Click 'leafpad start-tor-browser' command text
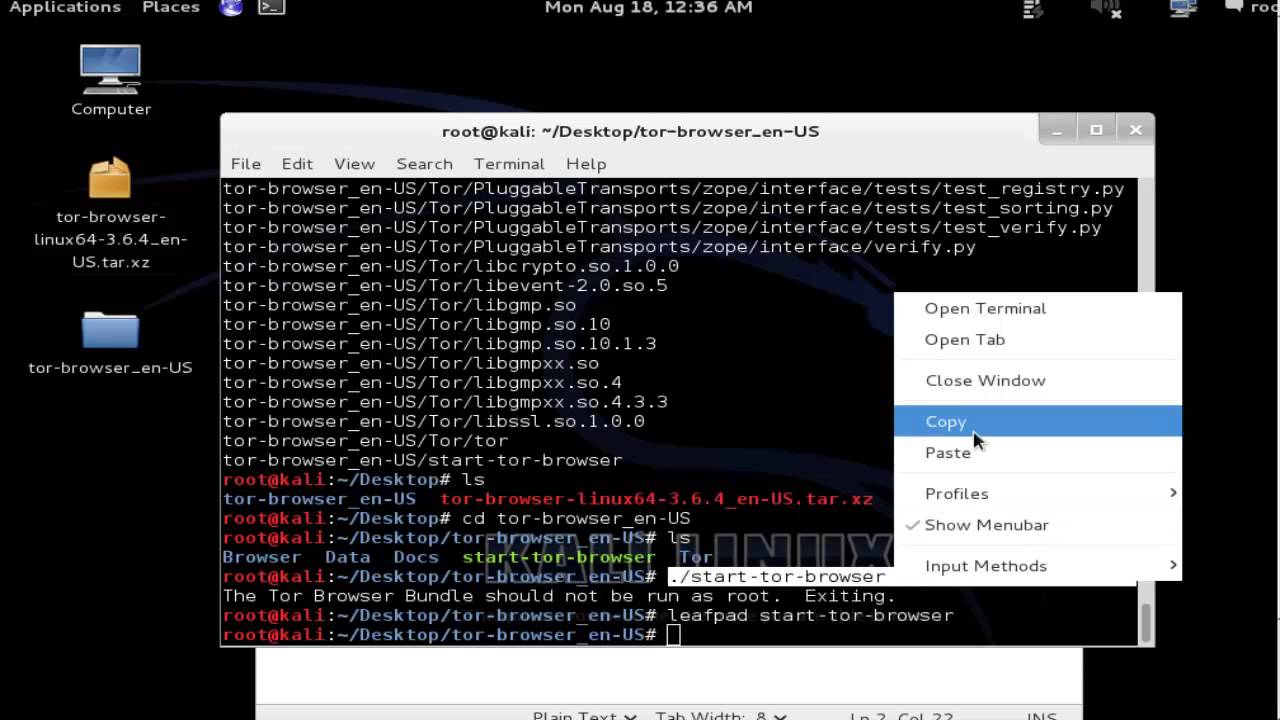1280x720 pixels. point(811,615)
